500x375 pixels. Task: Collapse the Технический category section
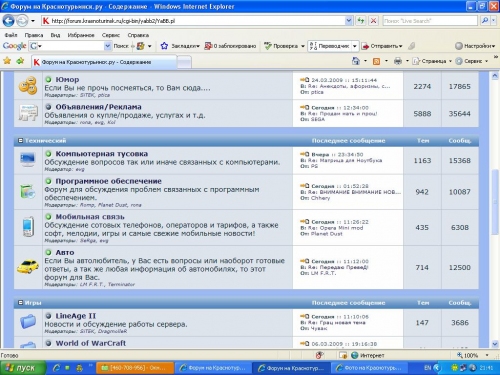click(x=20, y=141)
